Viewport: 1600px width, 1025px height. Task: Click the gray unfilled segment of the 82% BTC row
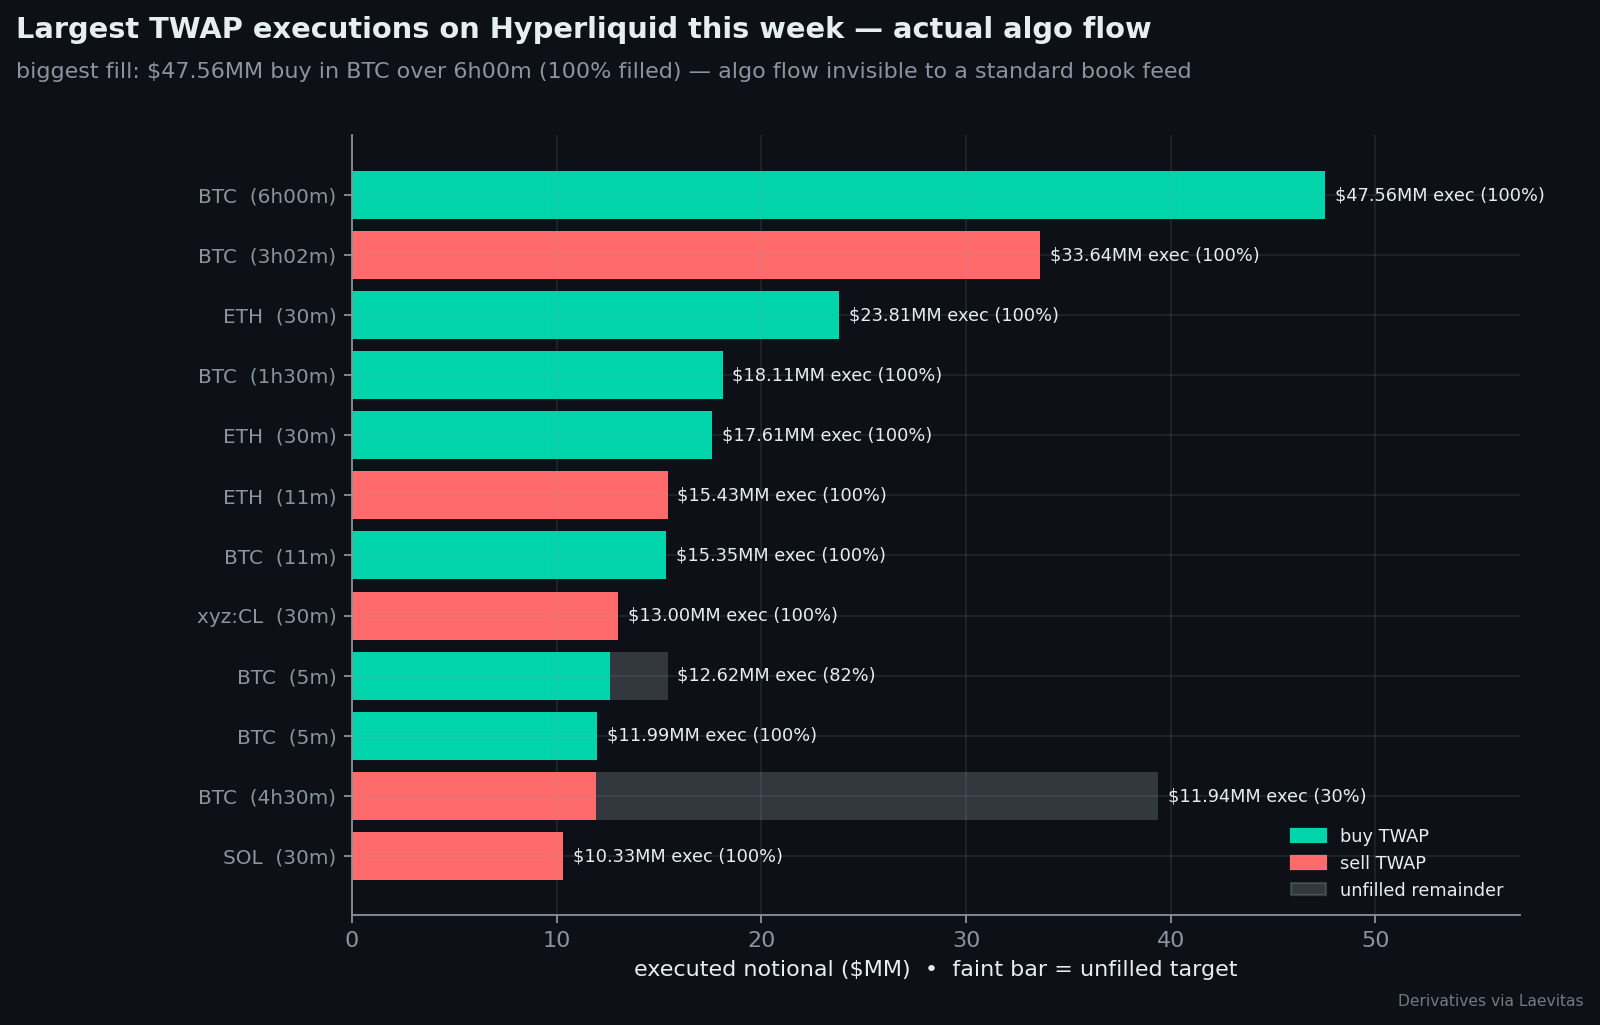(x=639, y=676)
